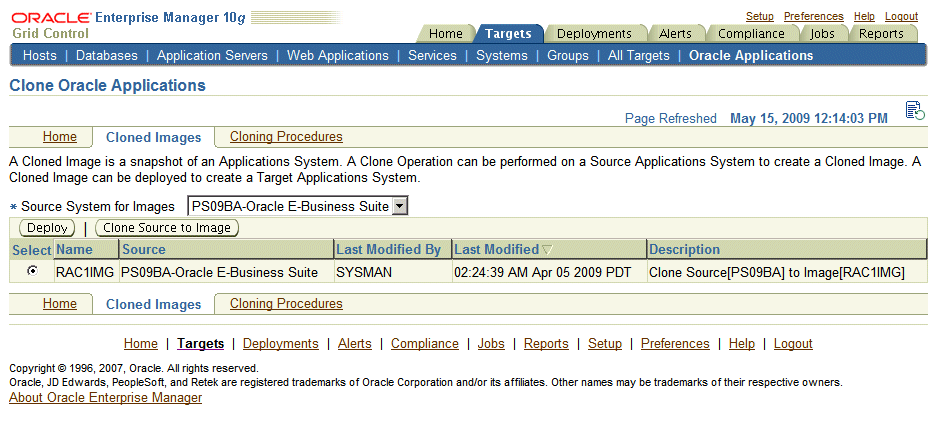Viewport: 936px width, 427px height.
Task: Click the RAC1IMG name cell
Action: [85, 273]
